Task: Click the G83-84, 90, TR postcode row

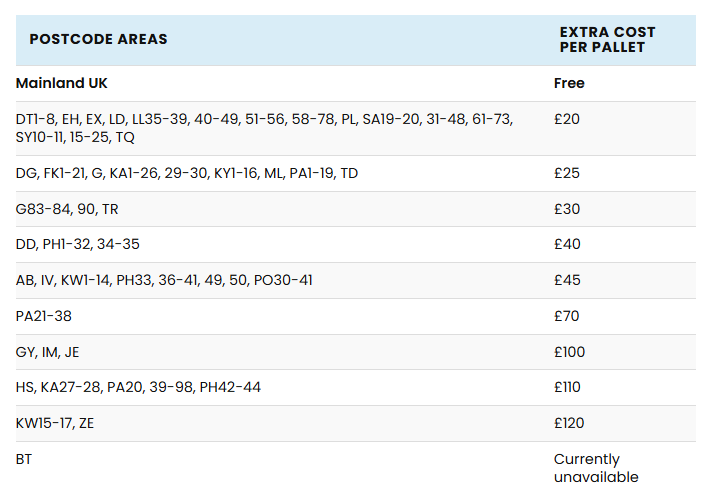Action: [67, 210]
